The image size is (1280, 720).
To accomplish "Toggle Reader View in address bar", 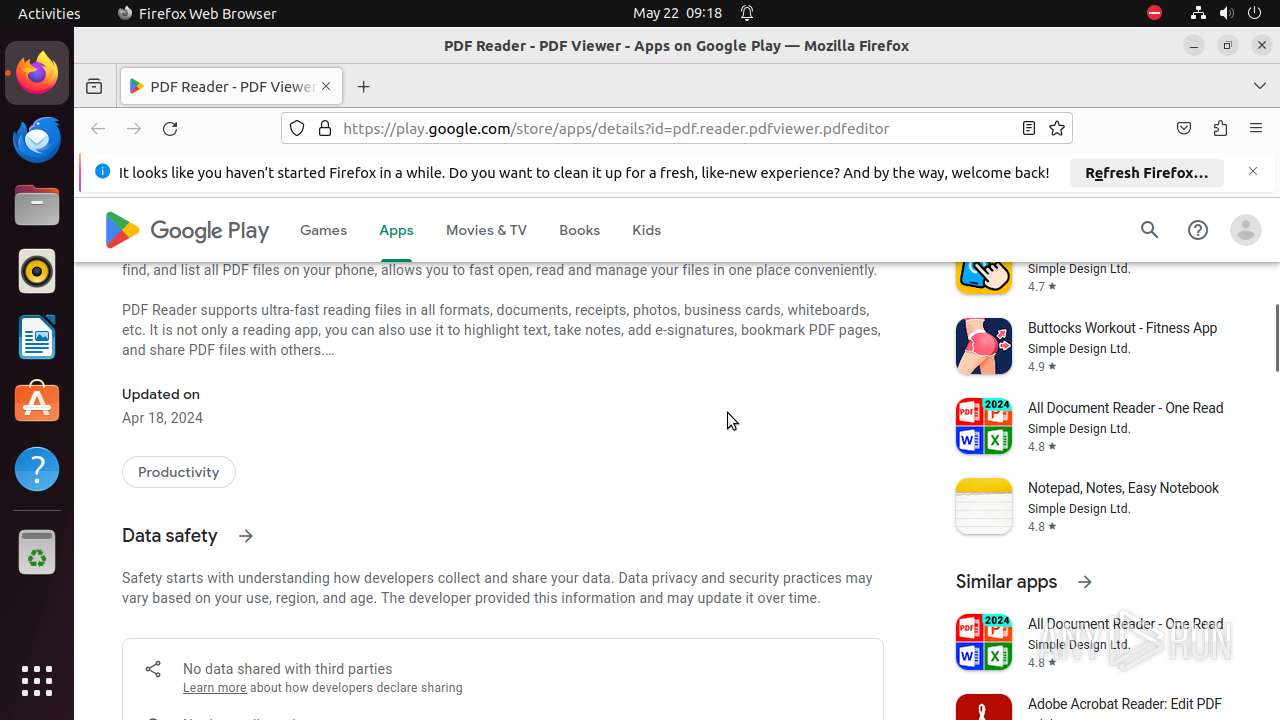I will tap(1028, 128).
